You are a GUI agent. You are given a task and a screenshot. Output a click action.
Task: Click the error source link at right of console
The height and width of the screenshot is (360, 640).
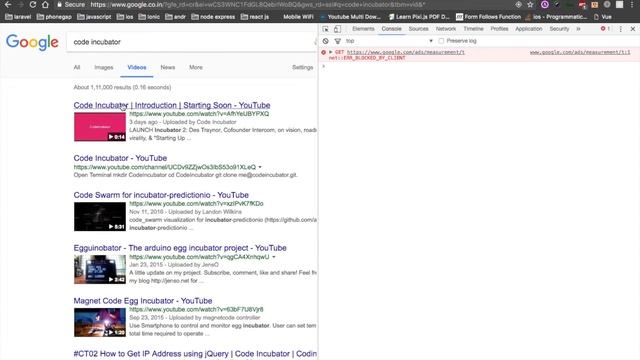click(x=580, y=52)
